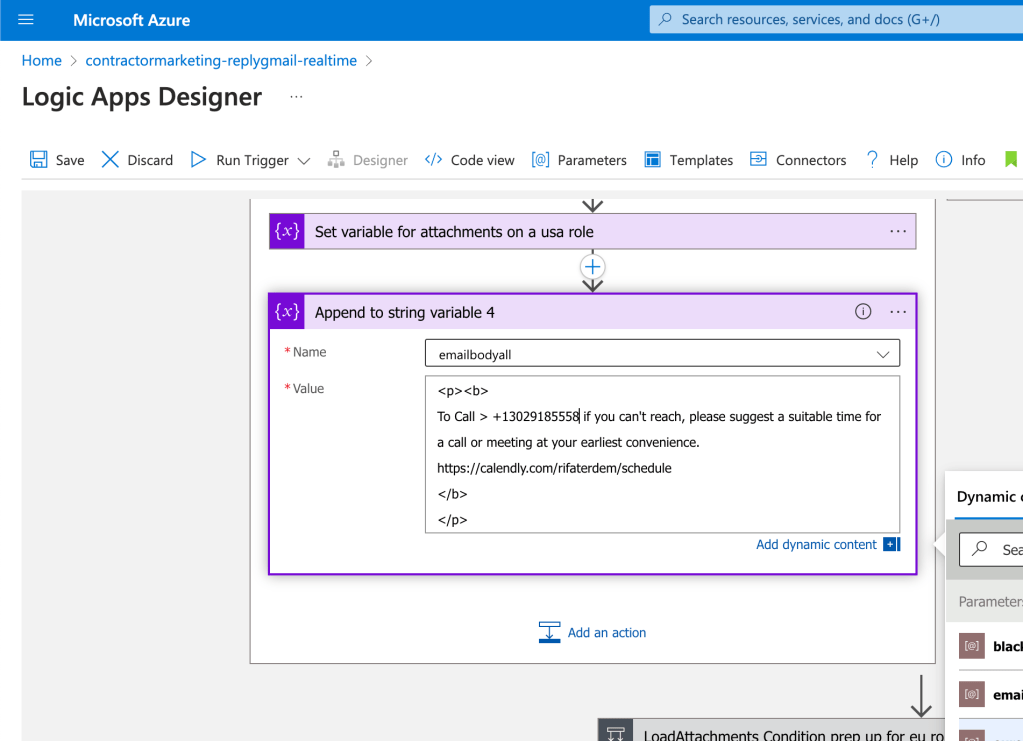Screen dimensions: 1023x741
Task: Insert a new step with the plus circle
Action: coord(592,267)
